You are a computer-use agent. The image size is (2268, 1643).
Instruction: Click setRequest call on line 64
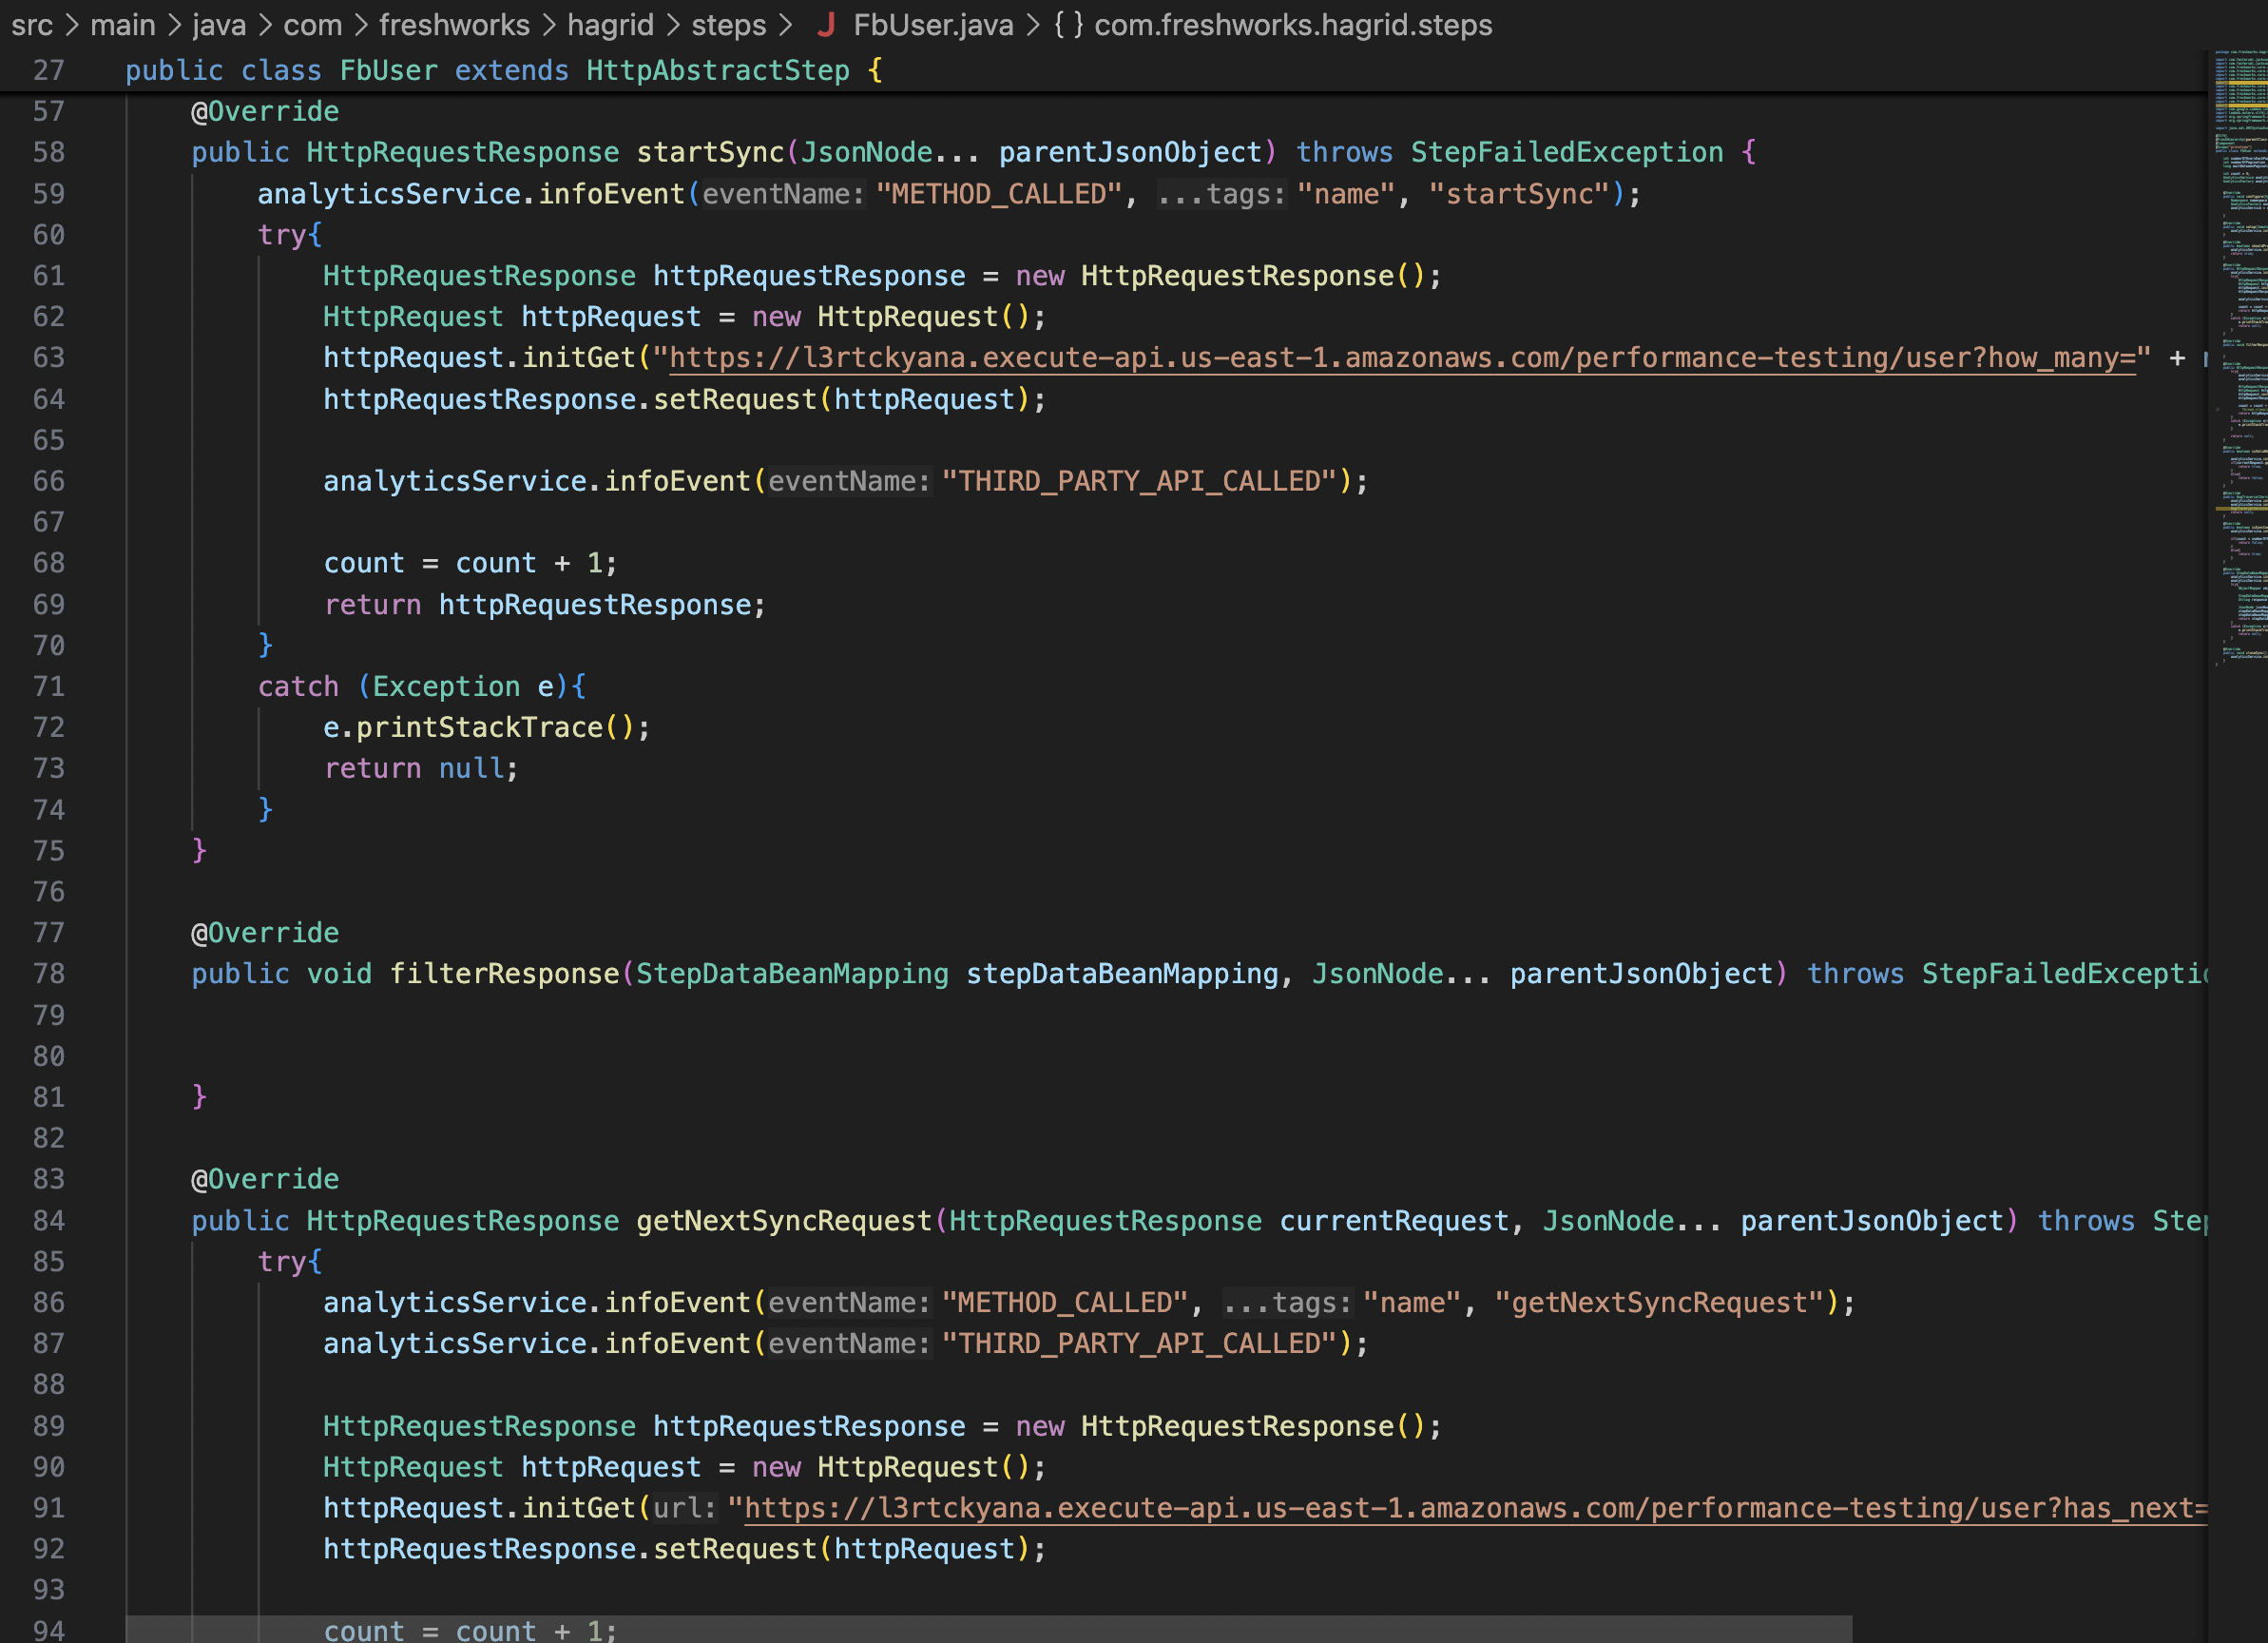pos(734,400)
